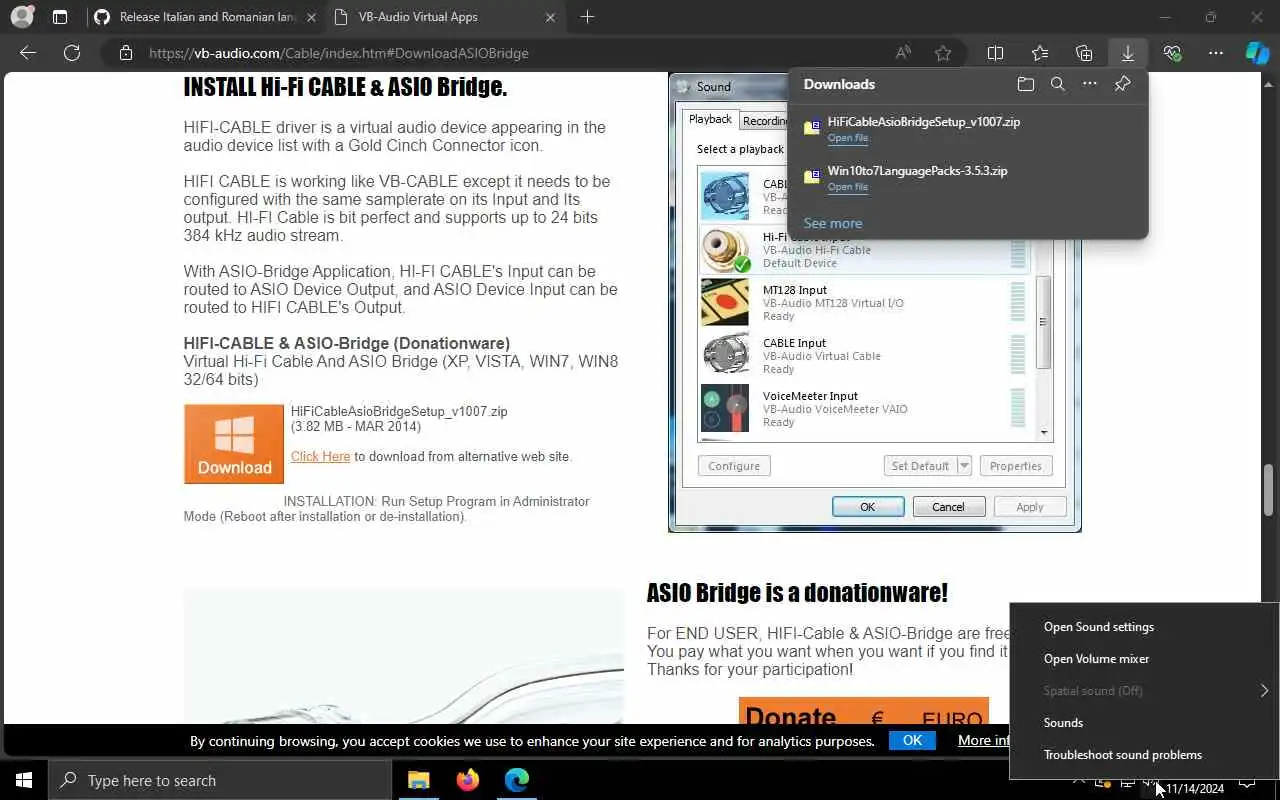Open a new browser tab

(587, 17)
